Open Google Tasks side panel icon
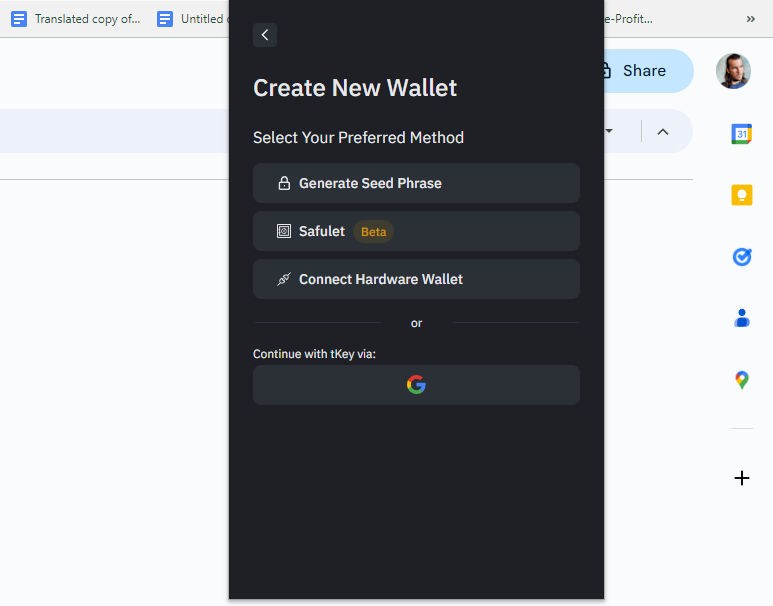773x606 pixels. point(741,257)
